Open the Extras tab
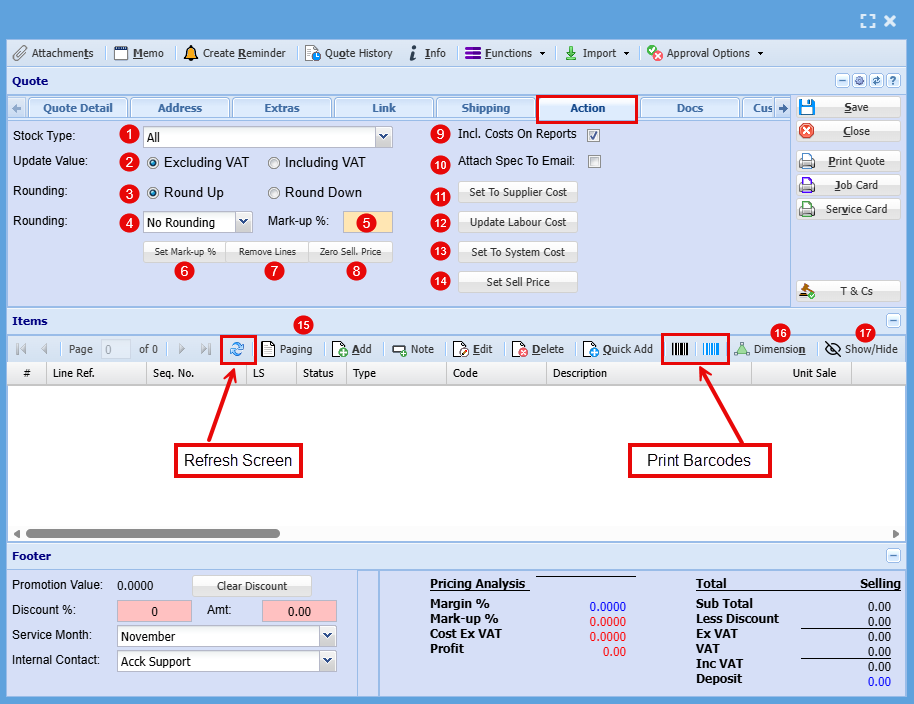Viewport: 914px width, 704px height. click(x=282, y=108)
